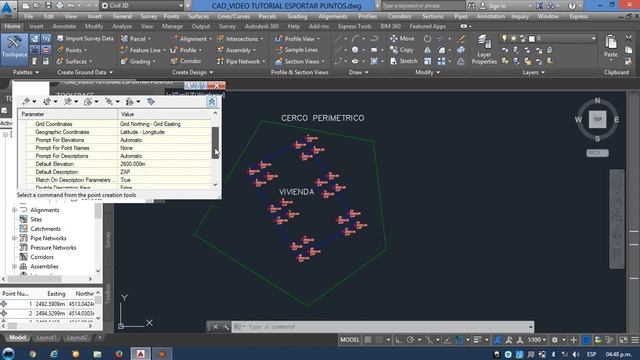Switch to the Output ribbon tab
640x360 pixels.
pyautogui.click(x=200, y=26)
